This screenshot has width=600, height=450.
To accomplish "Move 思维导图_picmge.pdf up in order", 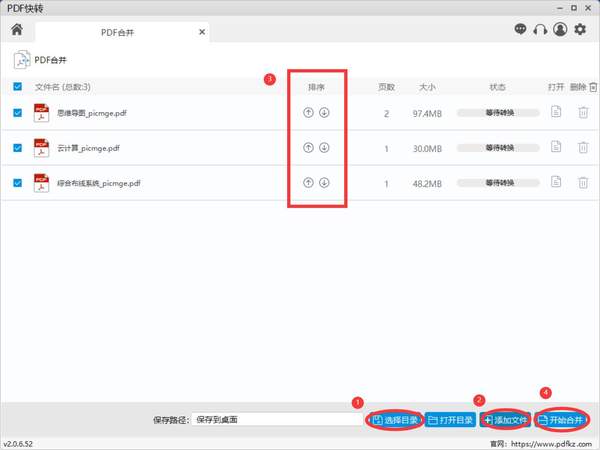I will tap(308, 112).
